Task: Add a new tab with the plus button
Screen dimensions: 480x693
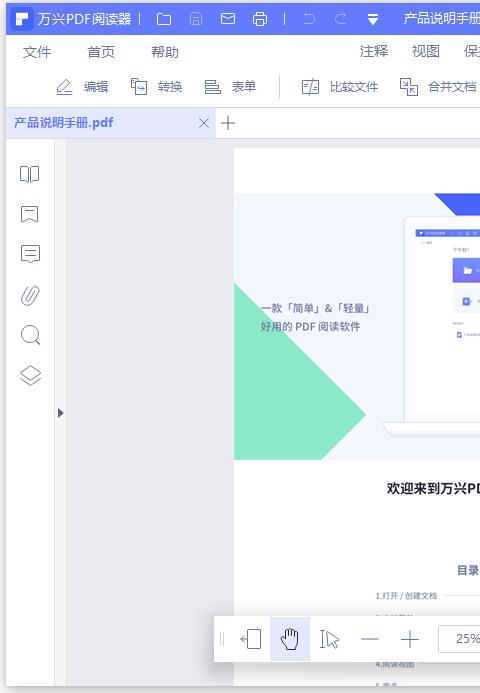Action: pyautogui.click(x=228, y=123)
